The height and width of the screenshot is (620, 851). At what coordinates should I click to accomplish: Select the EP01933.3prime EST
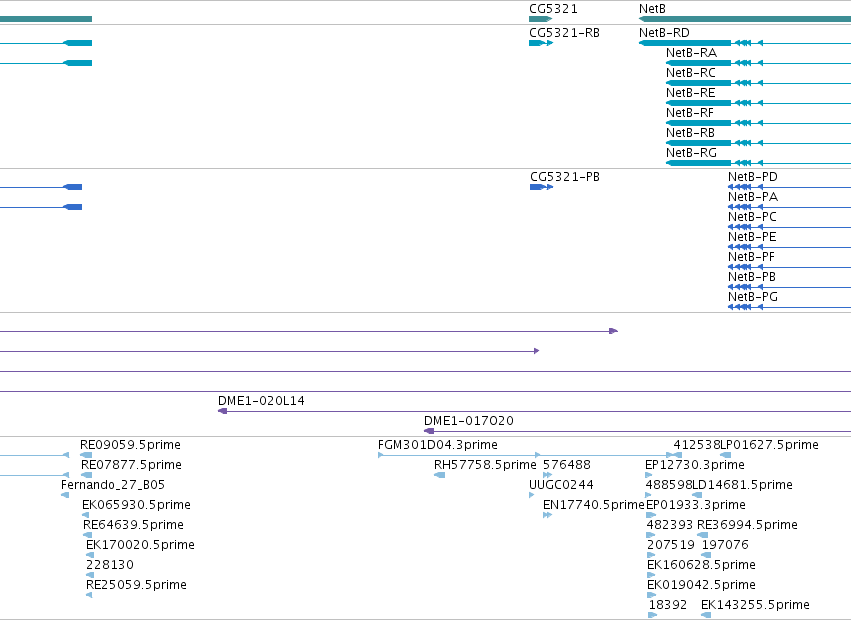click(x=696, y=505)
